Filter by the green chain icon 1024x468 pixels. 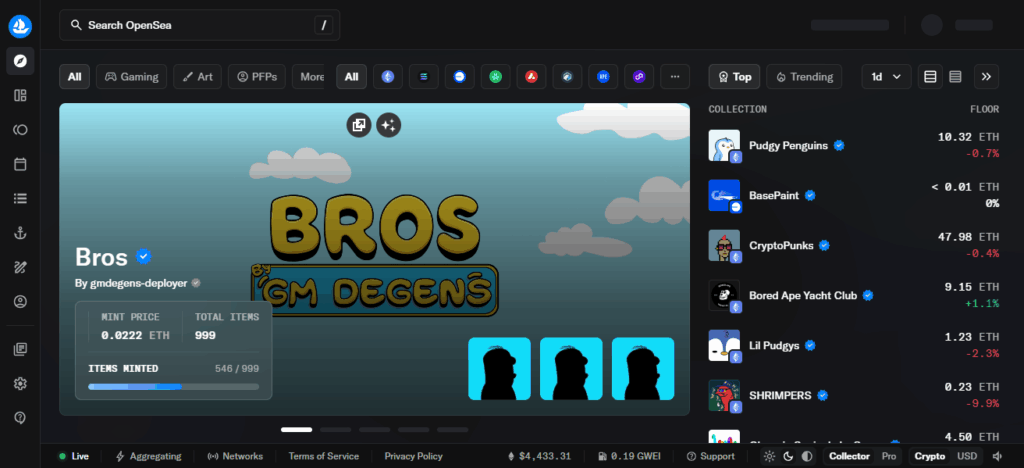[x=496, y=76]
